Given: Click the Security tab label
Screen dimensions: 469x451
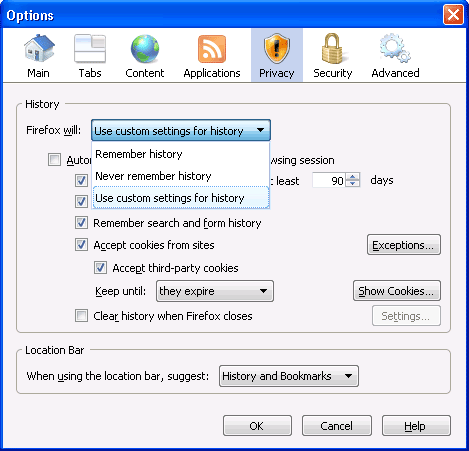Looking at the screenshot, I should click(333, 73).
